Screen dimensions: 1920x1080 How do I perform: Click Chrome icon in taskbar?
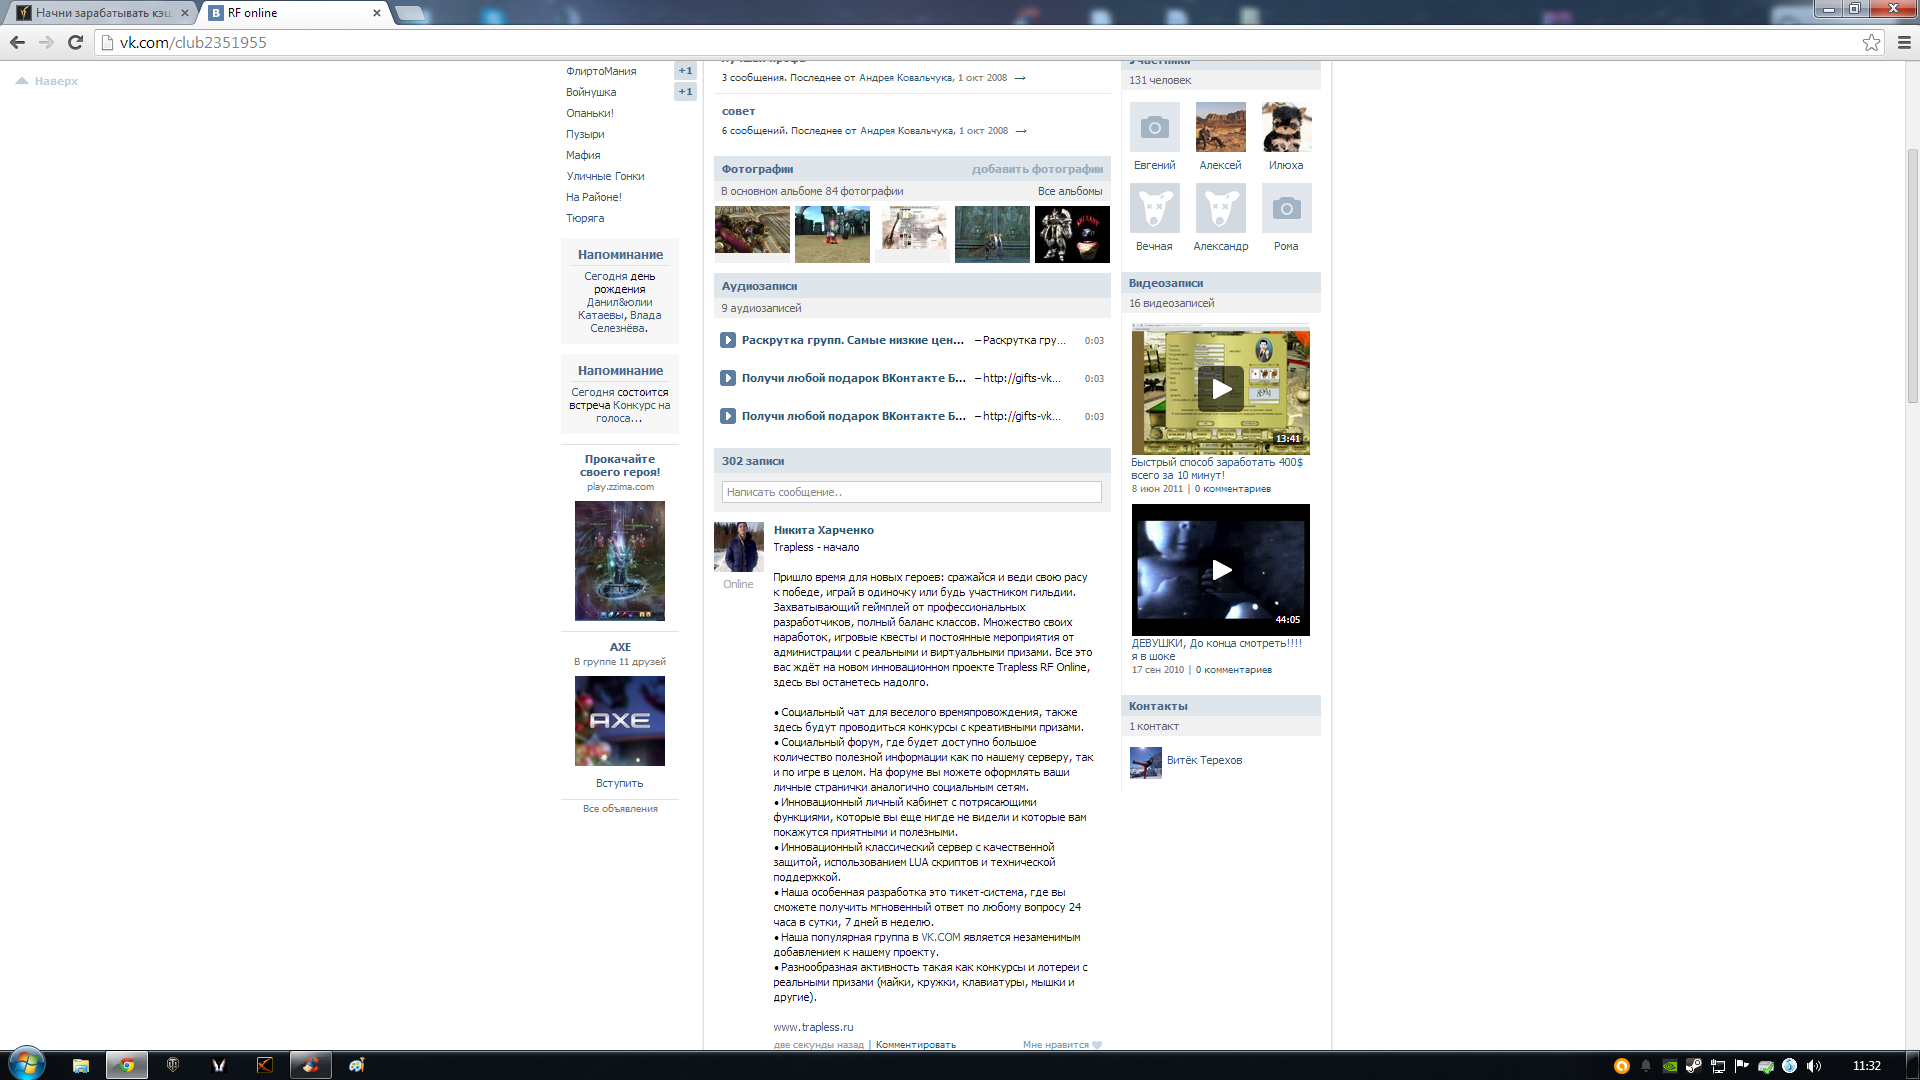pos(127,1065)
